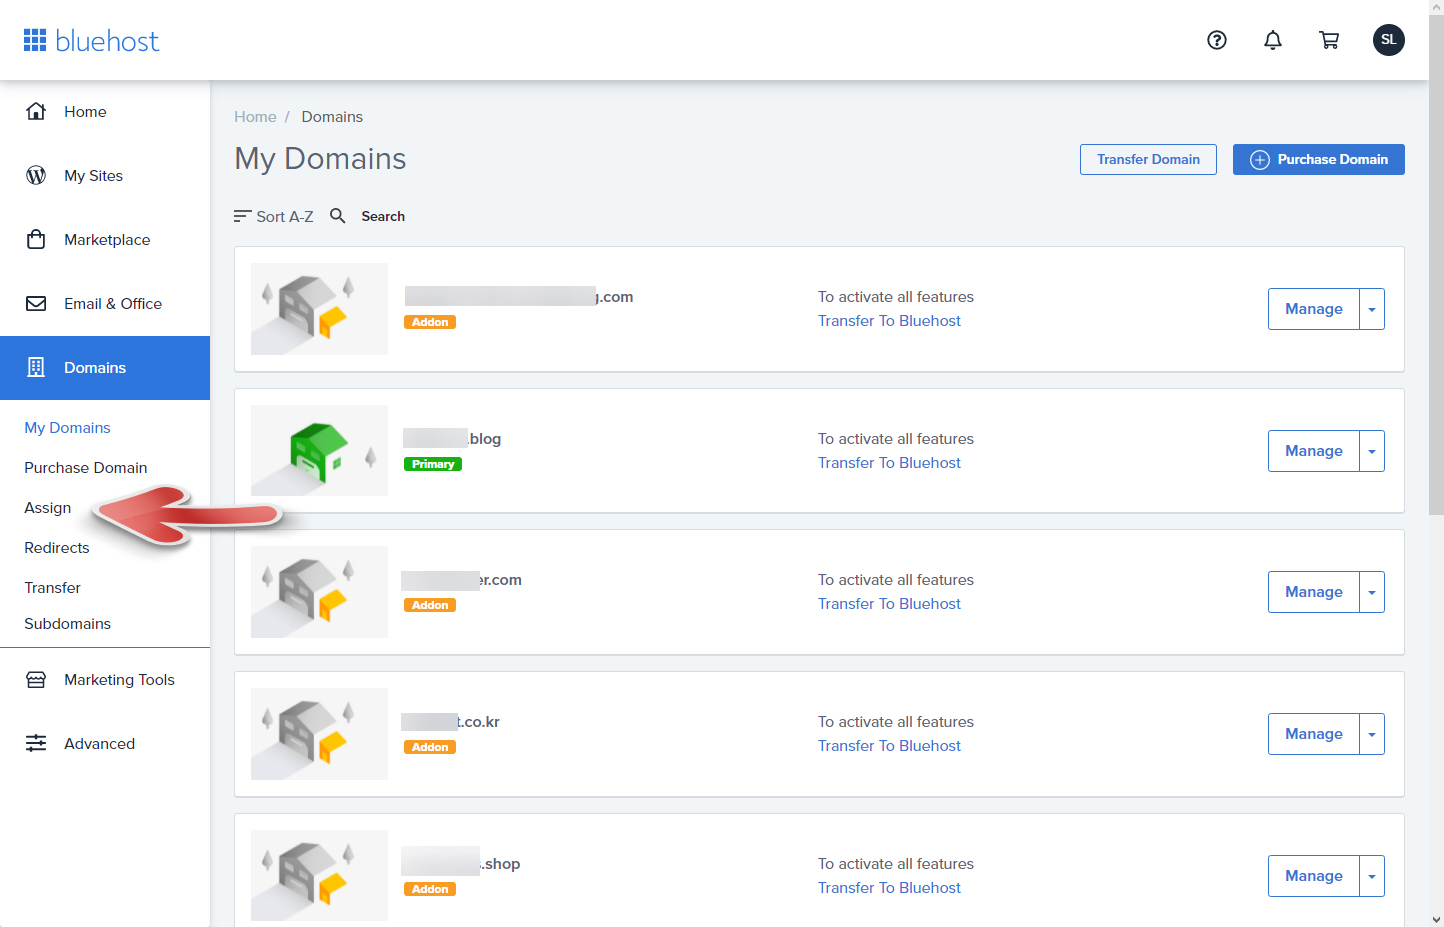
Task: Click the Addon badge on the .shop domain
Action: click(430, 889)
